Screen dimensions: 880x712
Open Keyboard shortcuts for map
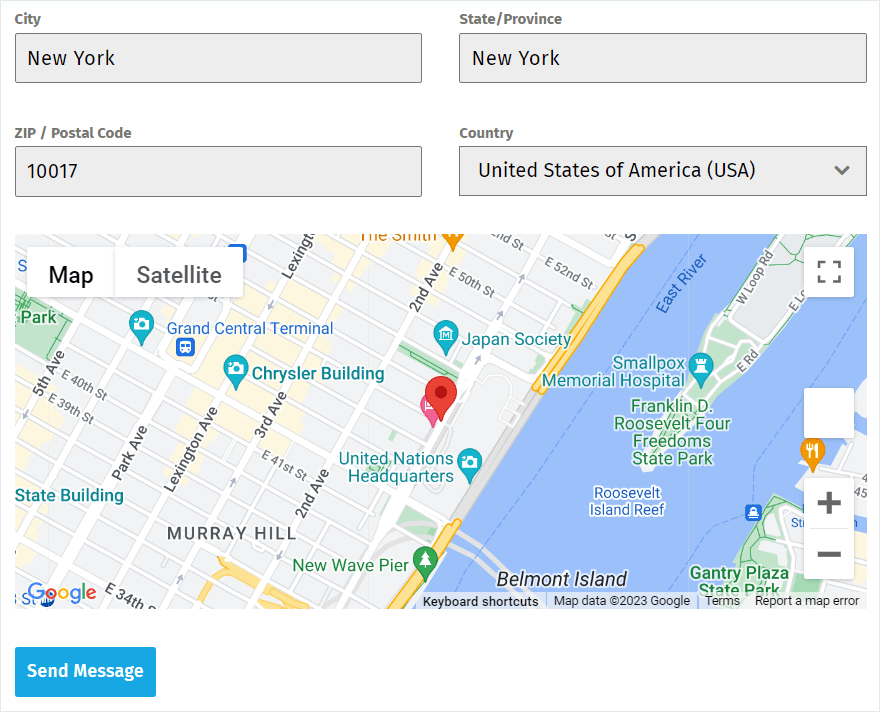480,601
